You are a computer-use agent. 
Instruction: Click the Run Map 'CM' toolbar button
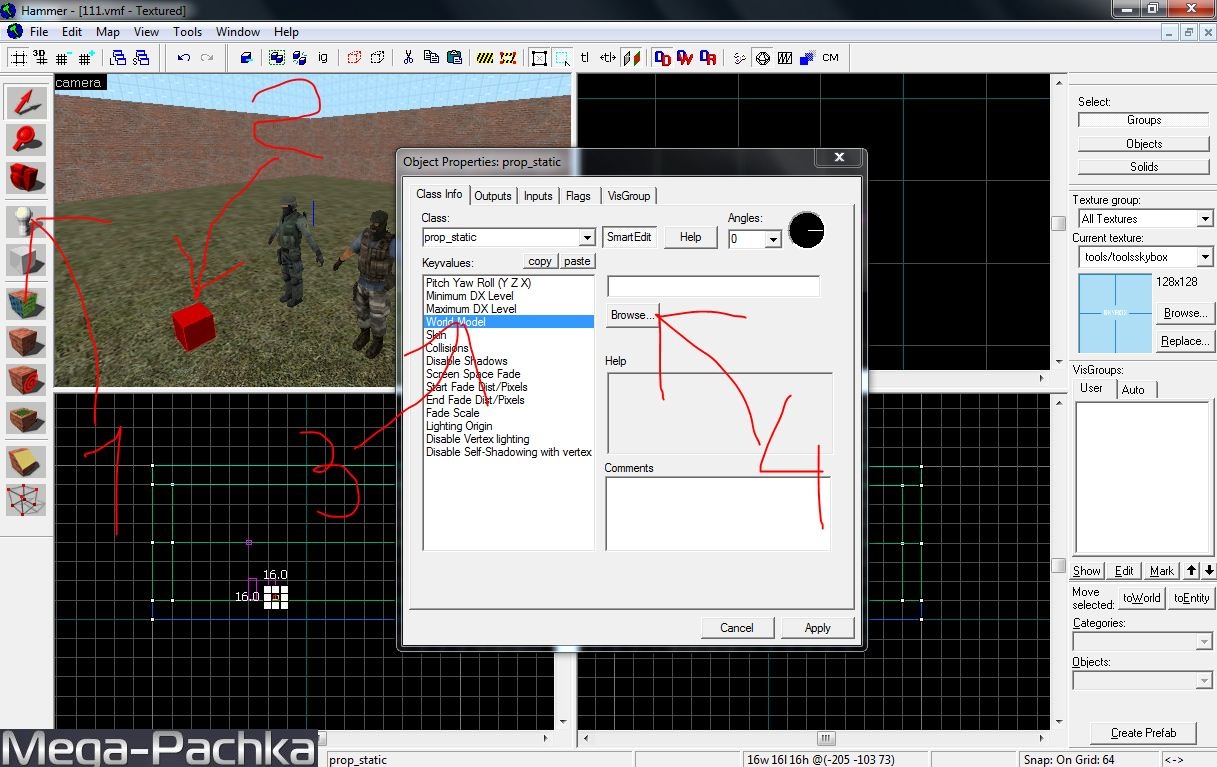pyautogui.click(x=830, y=58)
